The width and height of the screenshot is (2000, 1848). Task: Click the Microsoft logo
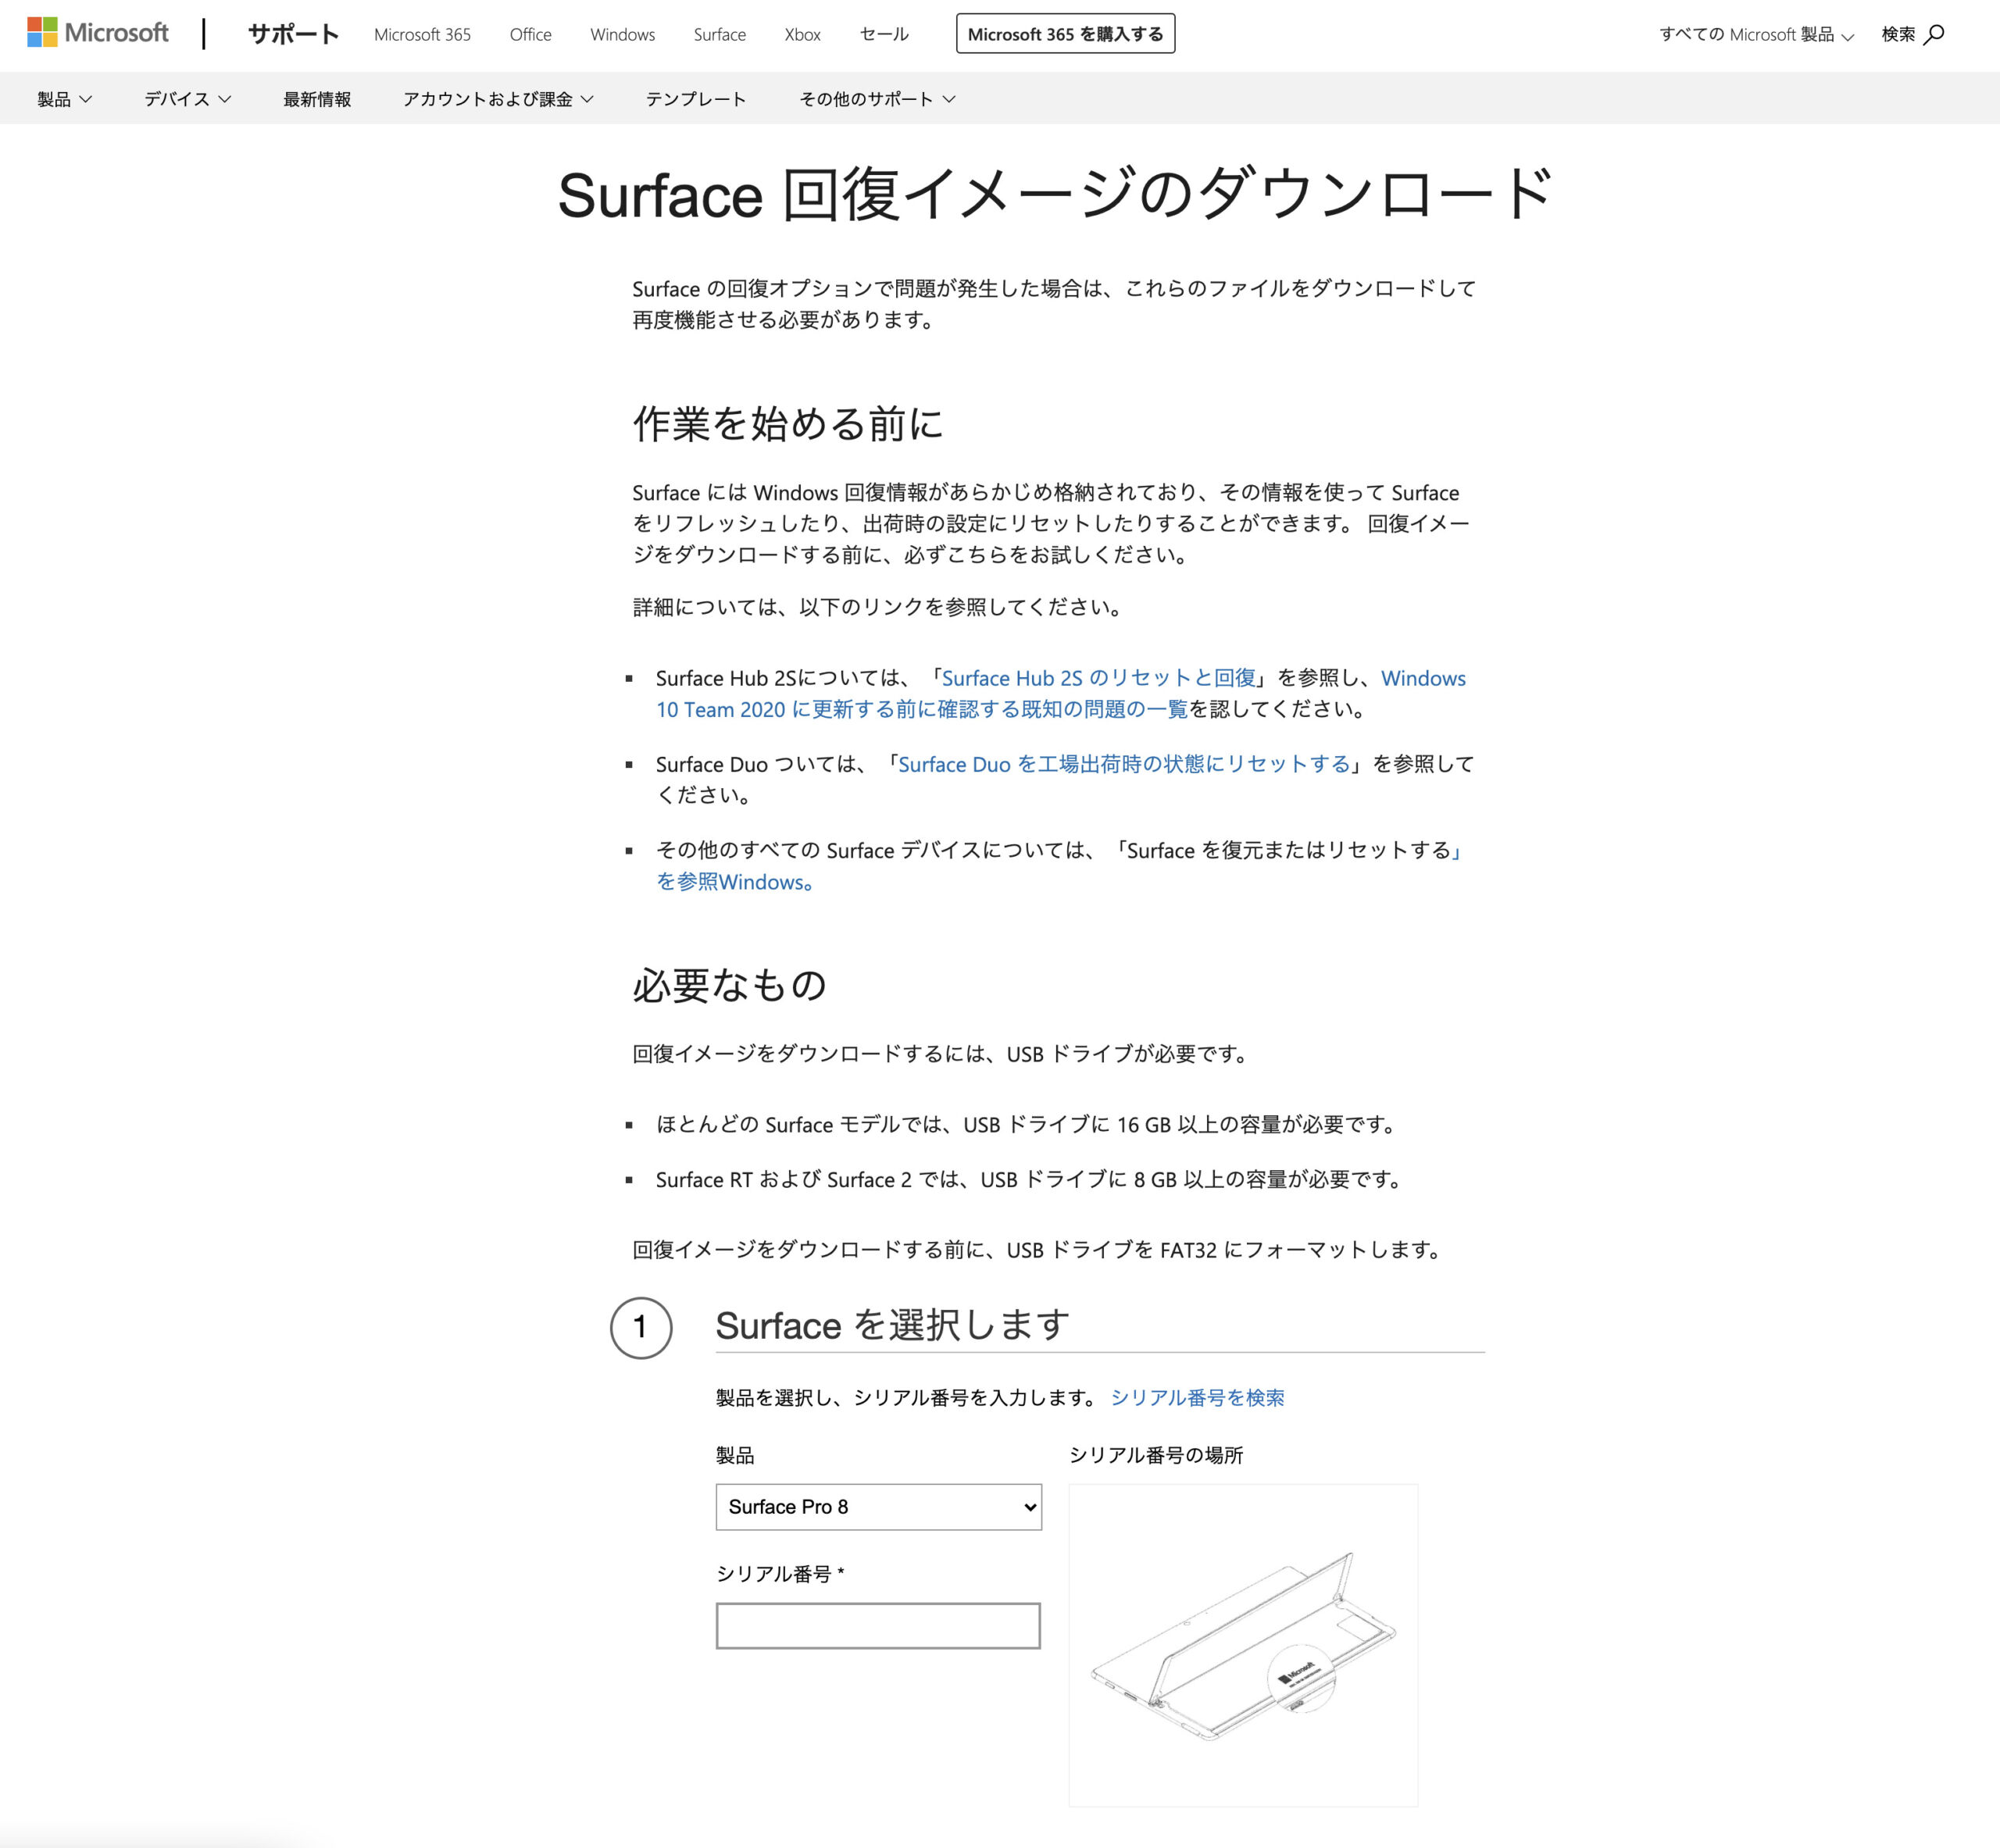[x=98, y=33]
